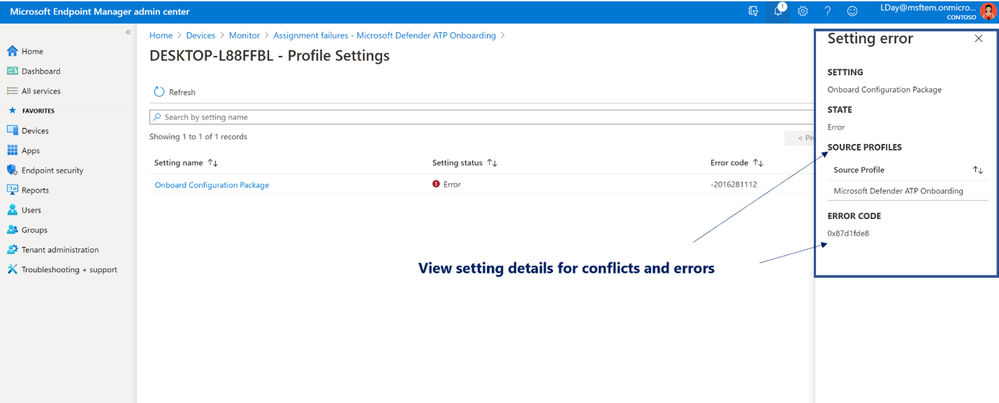
Task: Refresh the profile settings list
Action: 175,92
